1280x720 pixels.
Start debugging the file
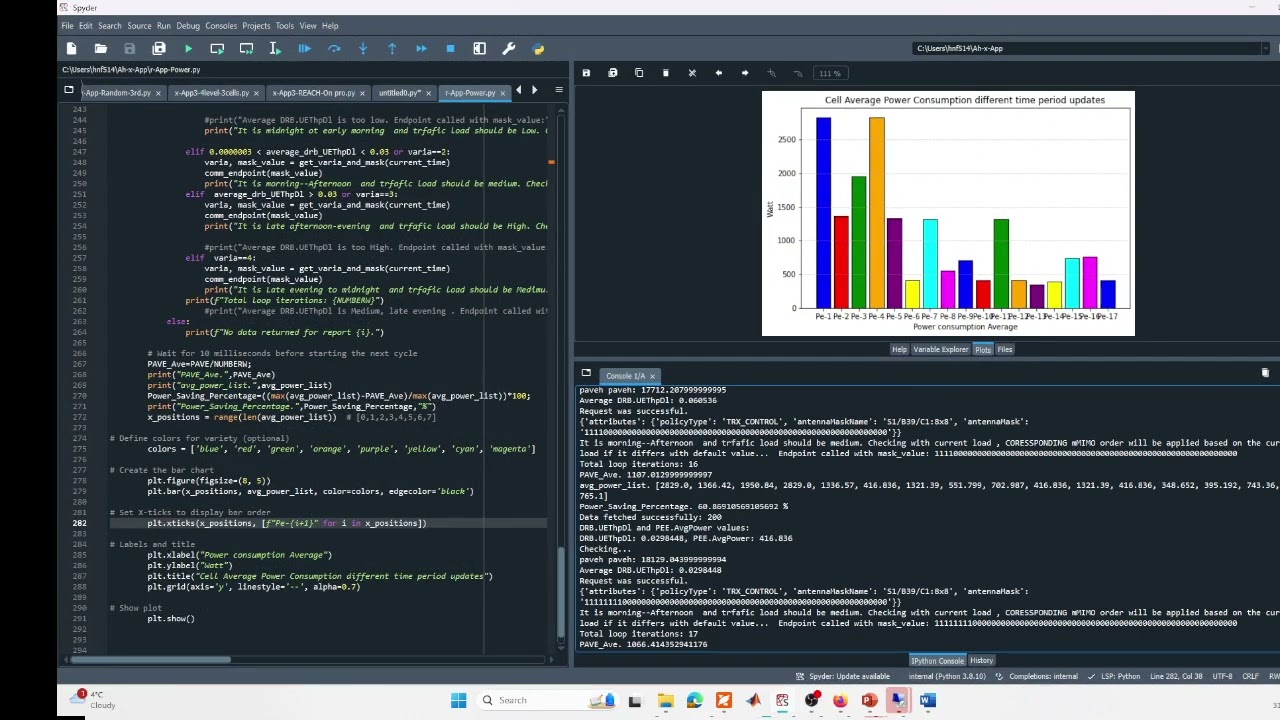point(304,48)
